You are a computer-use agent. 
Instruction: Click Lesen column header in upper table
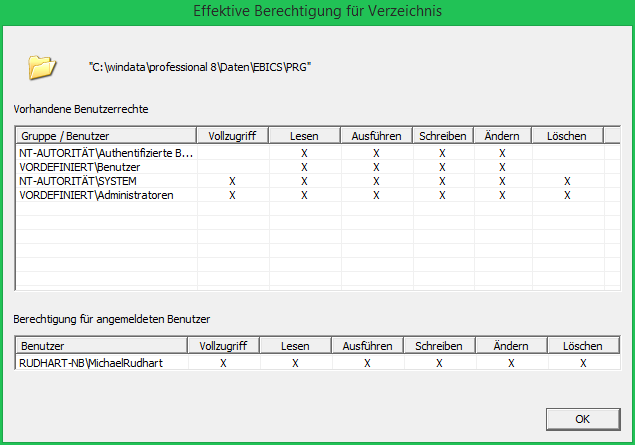point(304,136)
